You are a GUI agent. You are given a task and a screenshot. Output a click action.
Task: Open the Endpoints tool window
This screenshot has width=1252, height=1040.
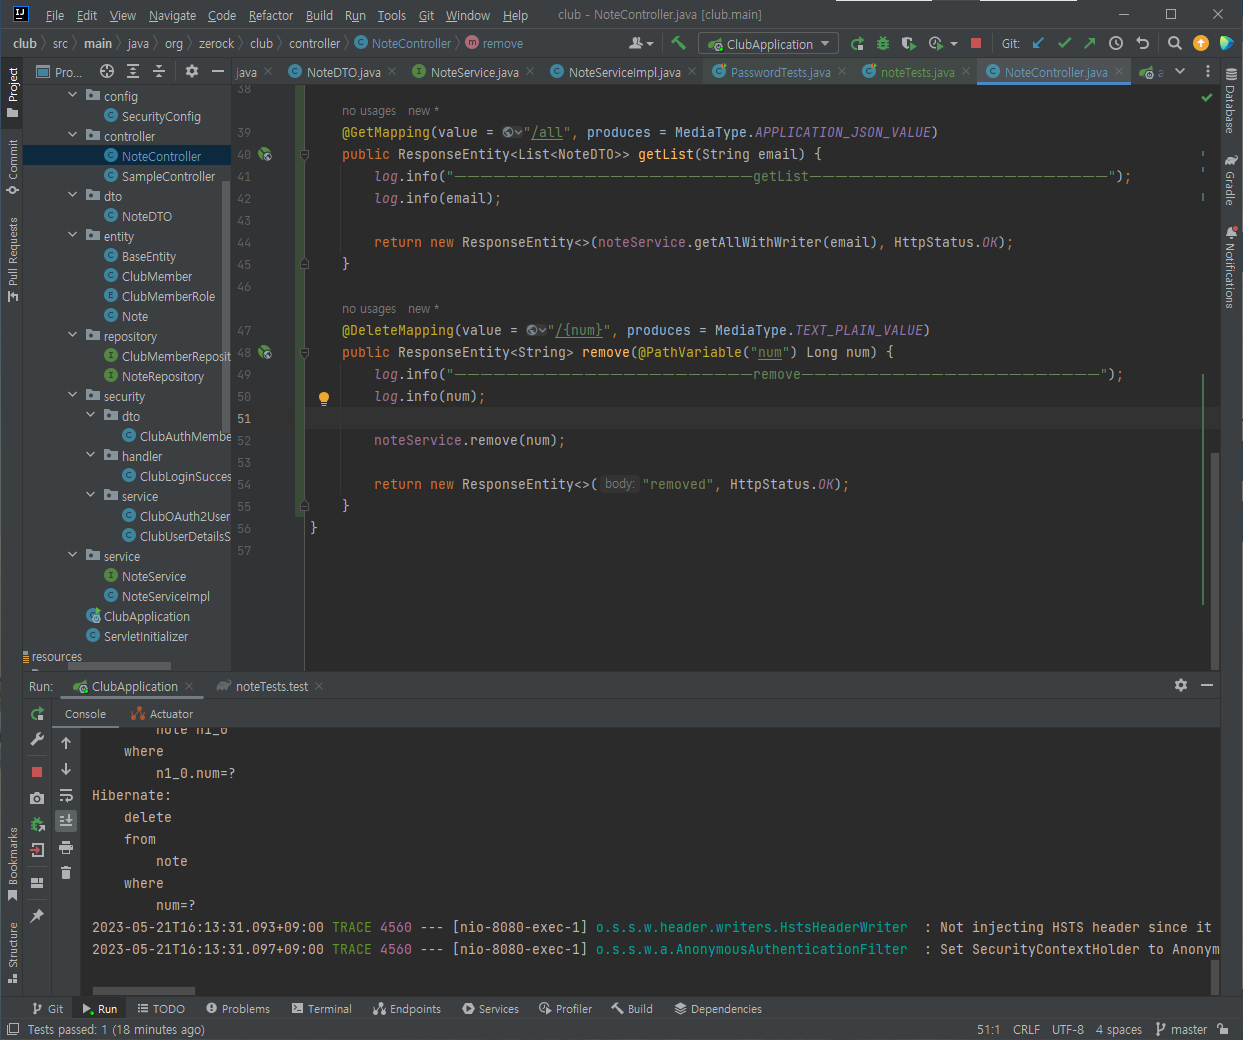pos(407,1009)
